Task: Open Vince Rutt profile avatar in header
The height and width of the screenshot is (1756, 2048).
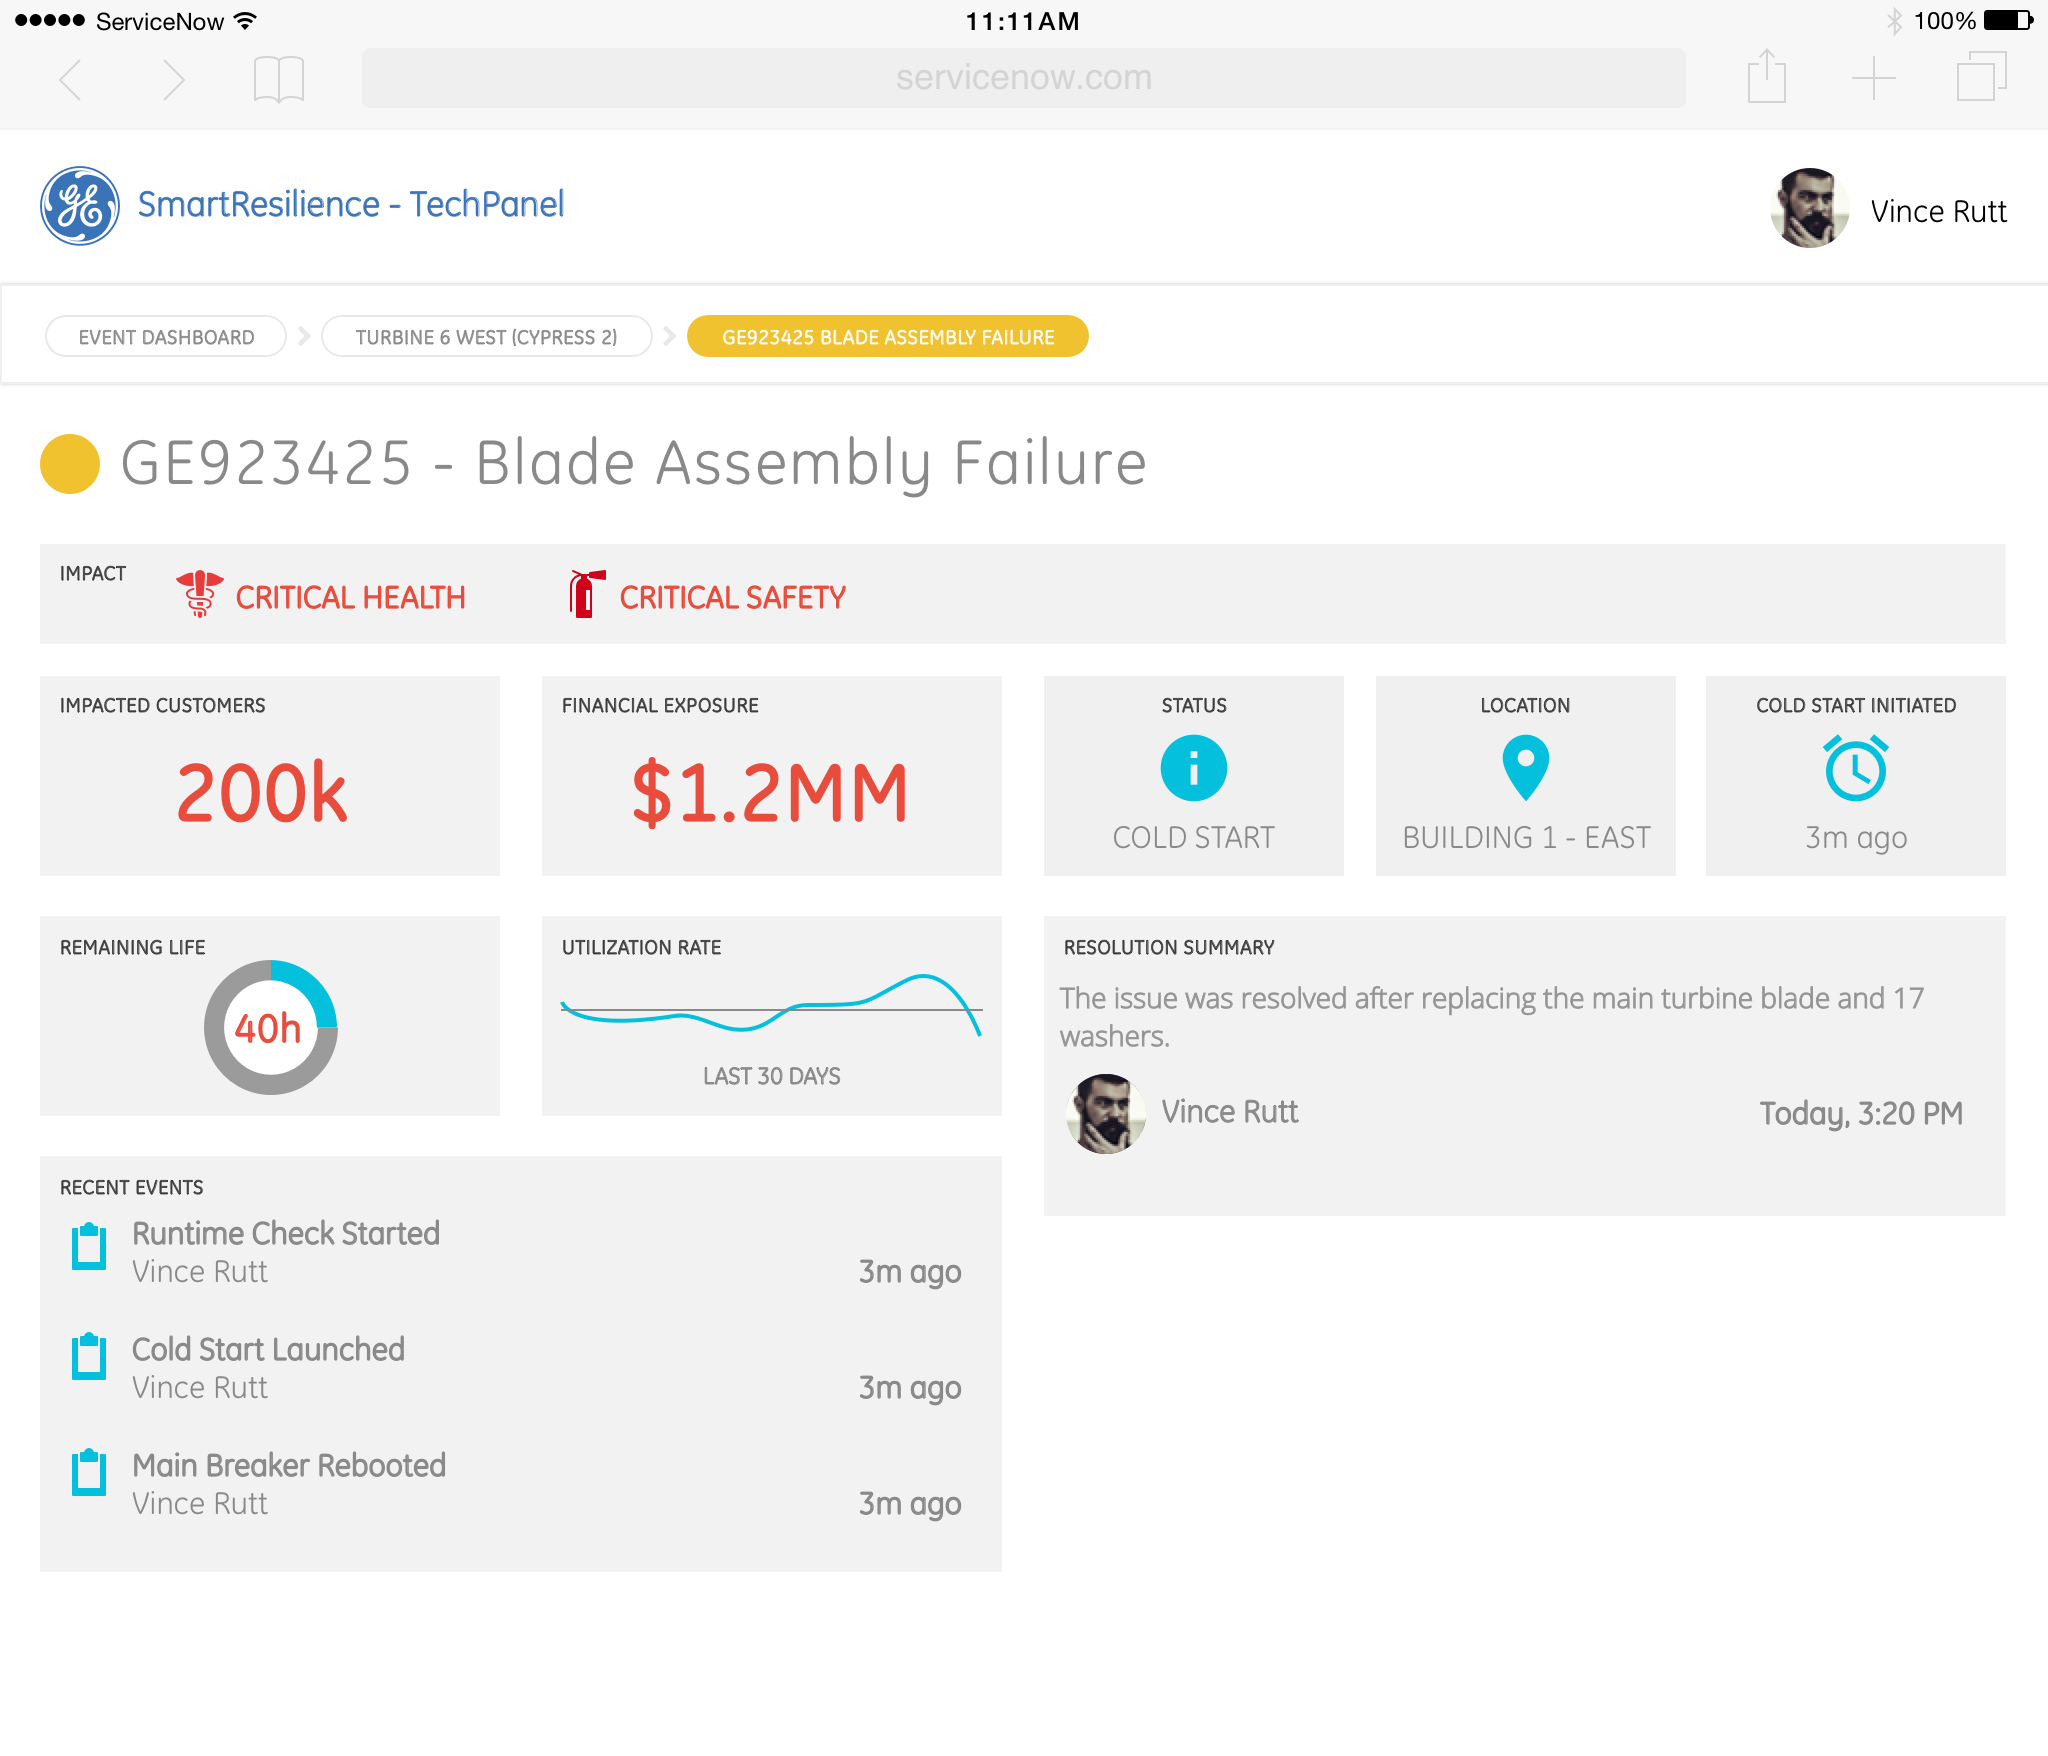Action: (1808, 208)
